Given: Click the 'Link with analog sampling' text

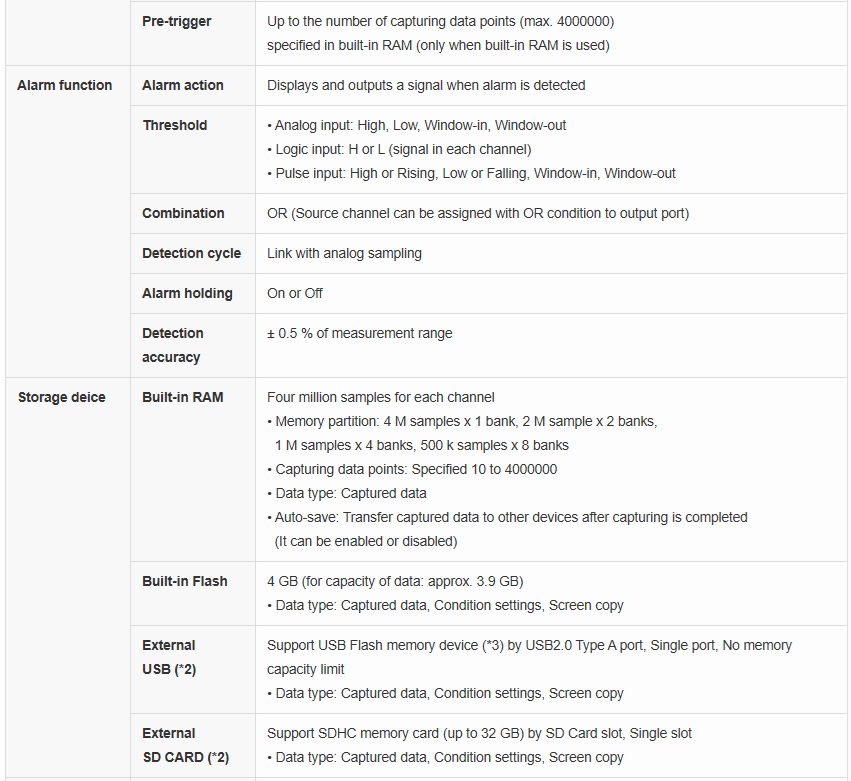Looking at the screenshot, I should (344, 253).
